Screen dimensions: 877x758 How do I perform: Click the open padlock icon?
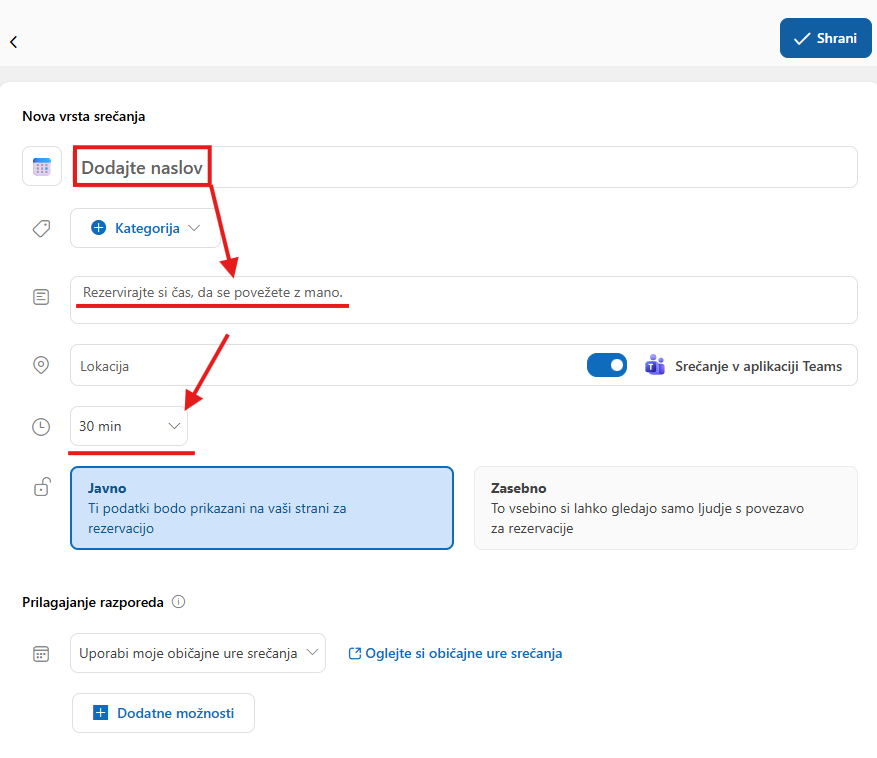43,487
